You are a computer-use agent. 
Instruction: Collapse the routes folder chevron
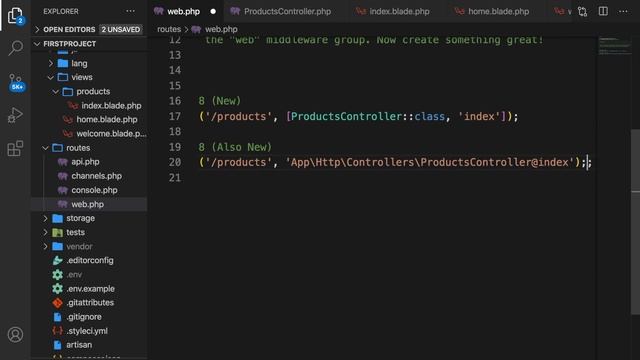45,148
